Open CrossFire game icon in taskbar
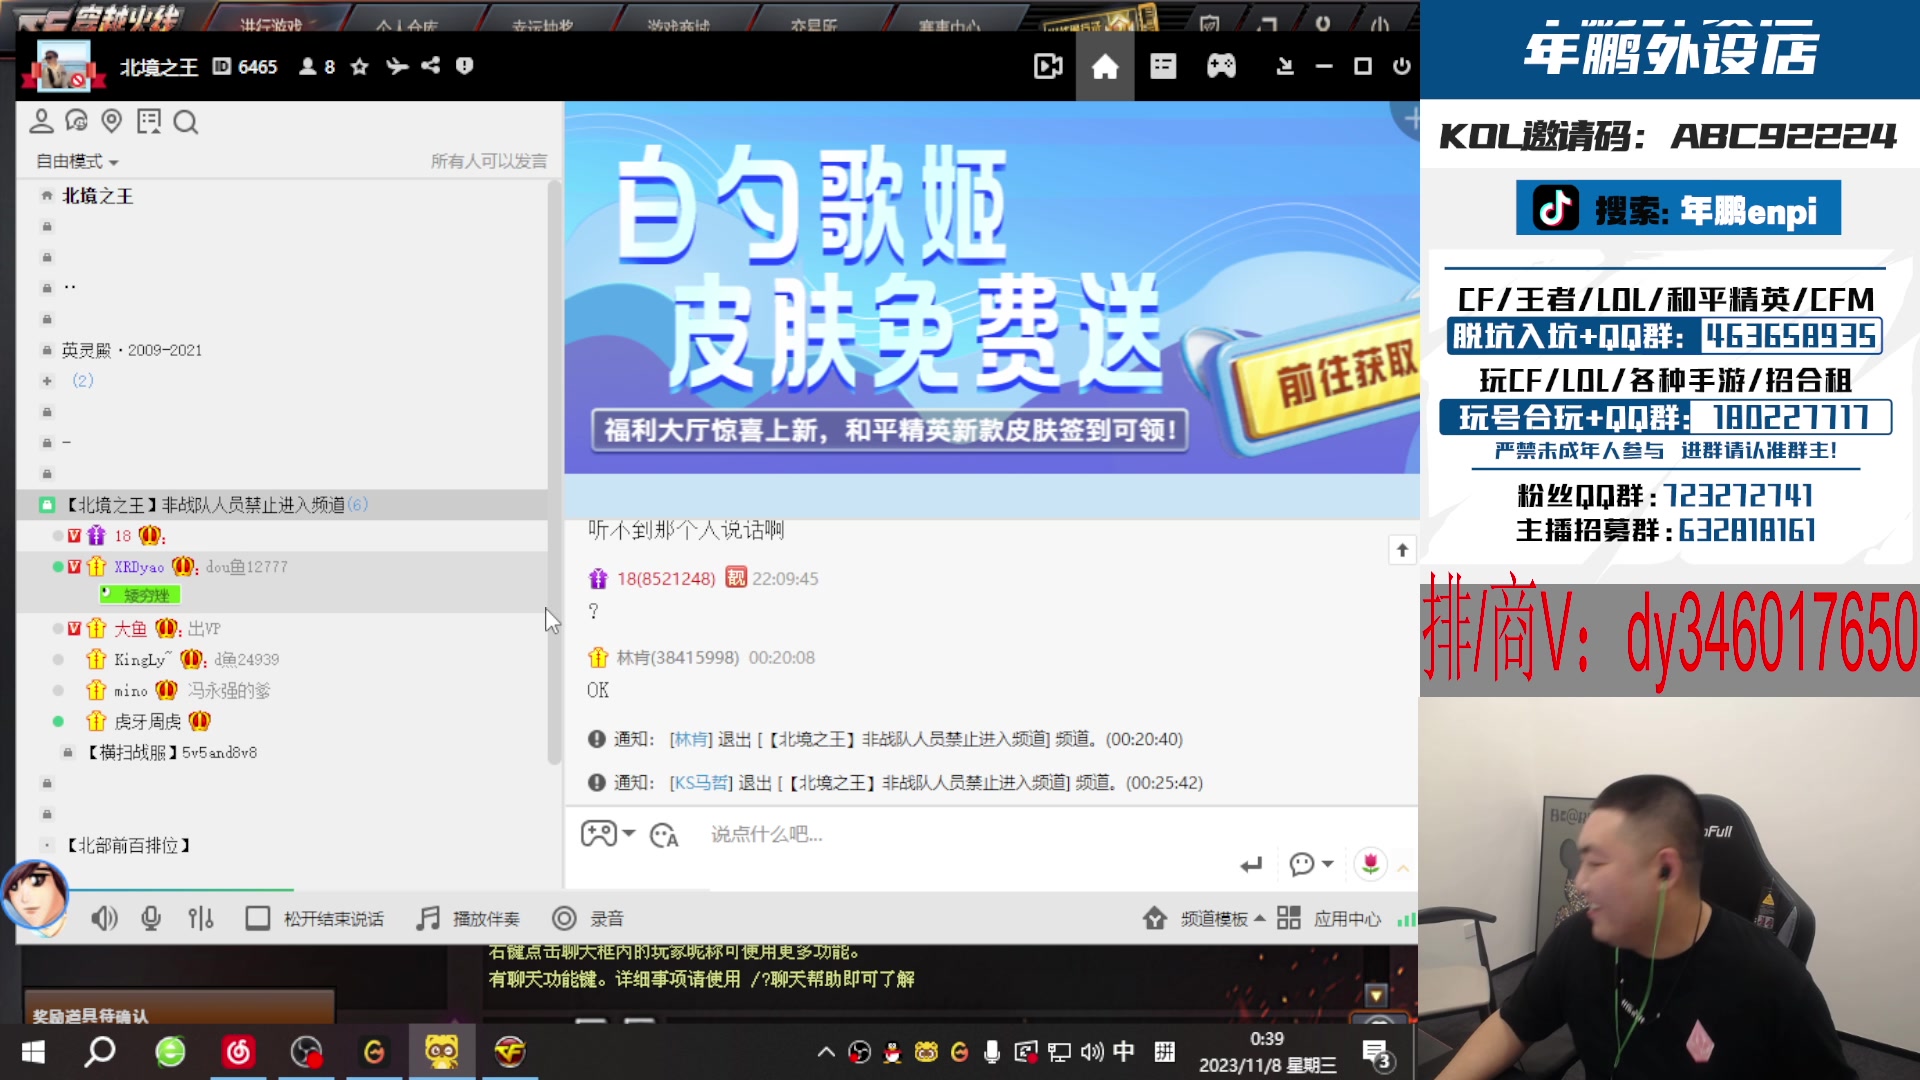 [x=510, y=1052]
